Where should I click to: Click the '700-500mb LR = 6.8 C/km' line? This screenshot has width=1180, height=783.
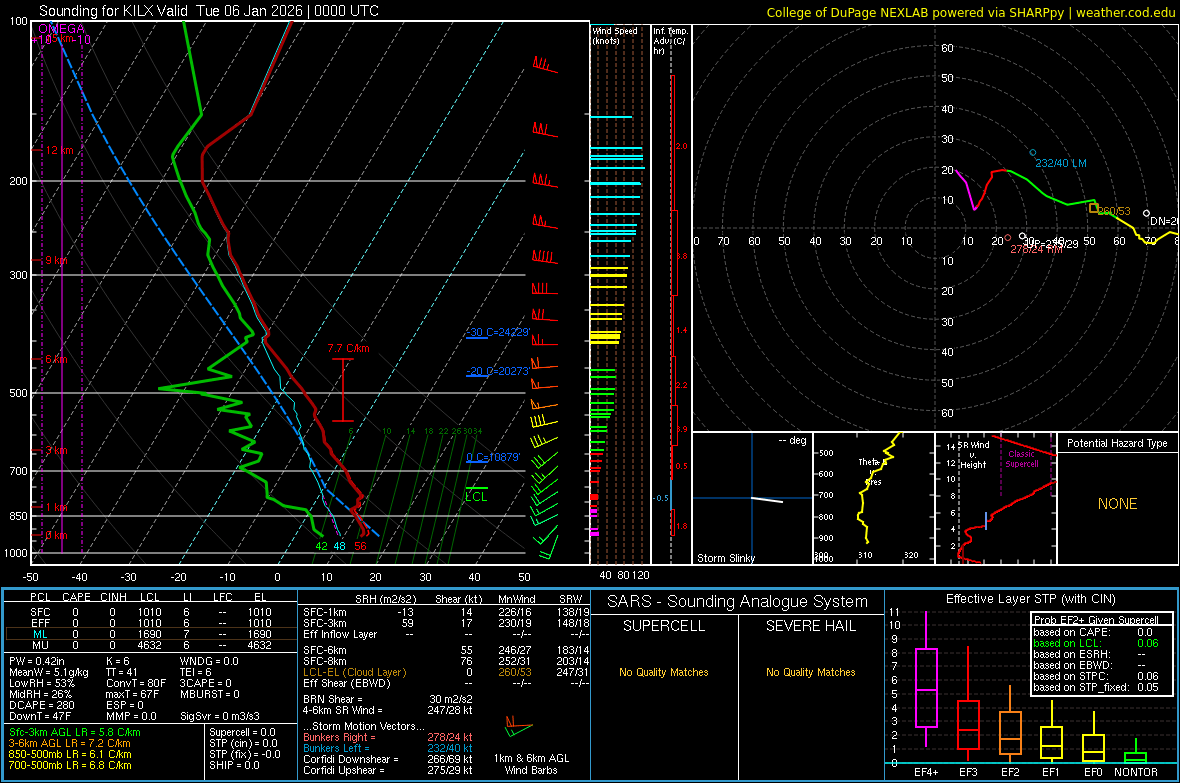(70, 765)
